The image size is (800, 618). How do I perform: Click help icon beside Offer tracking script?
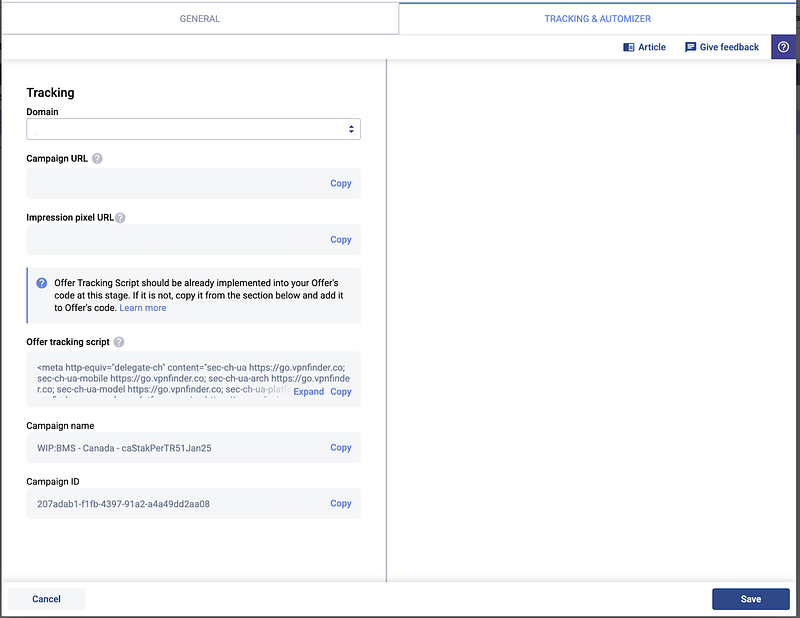click(x=119, y=342)
